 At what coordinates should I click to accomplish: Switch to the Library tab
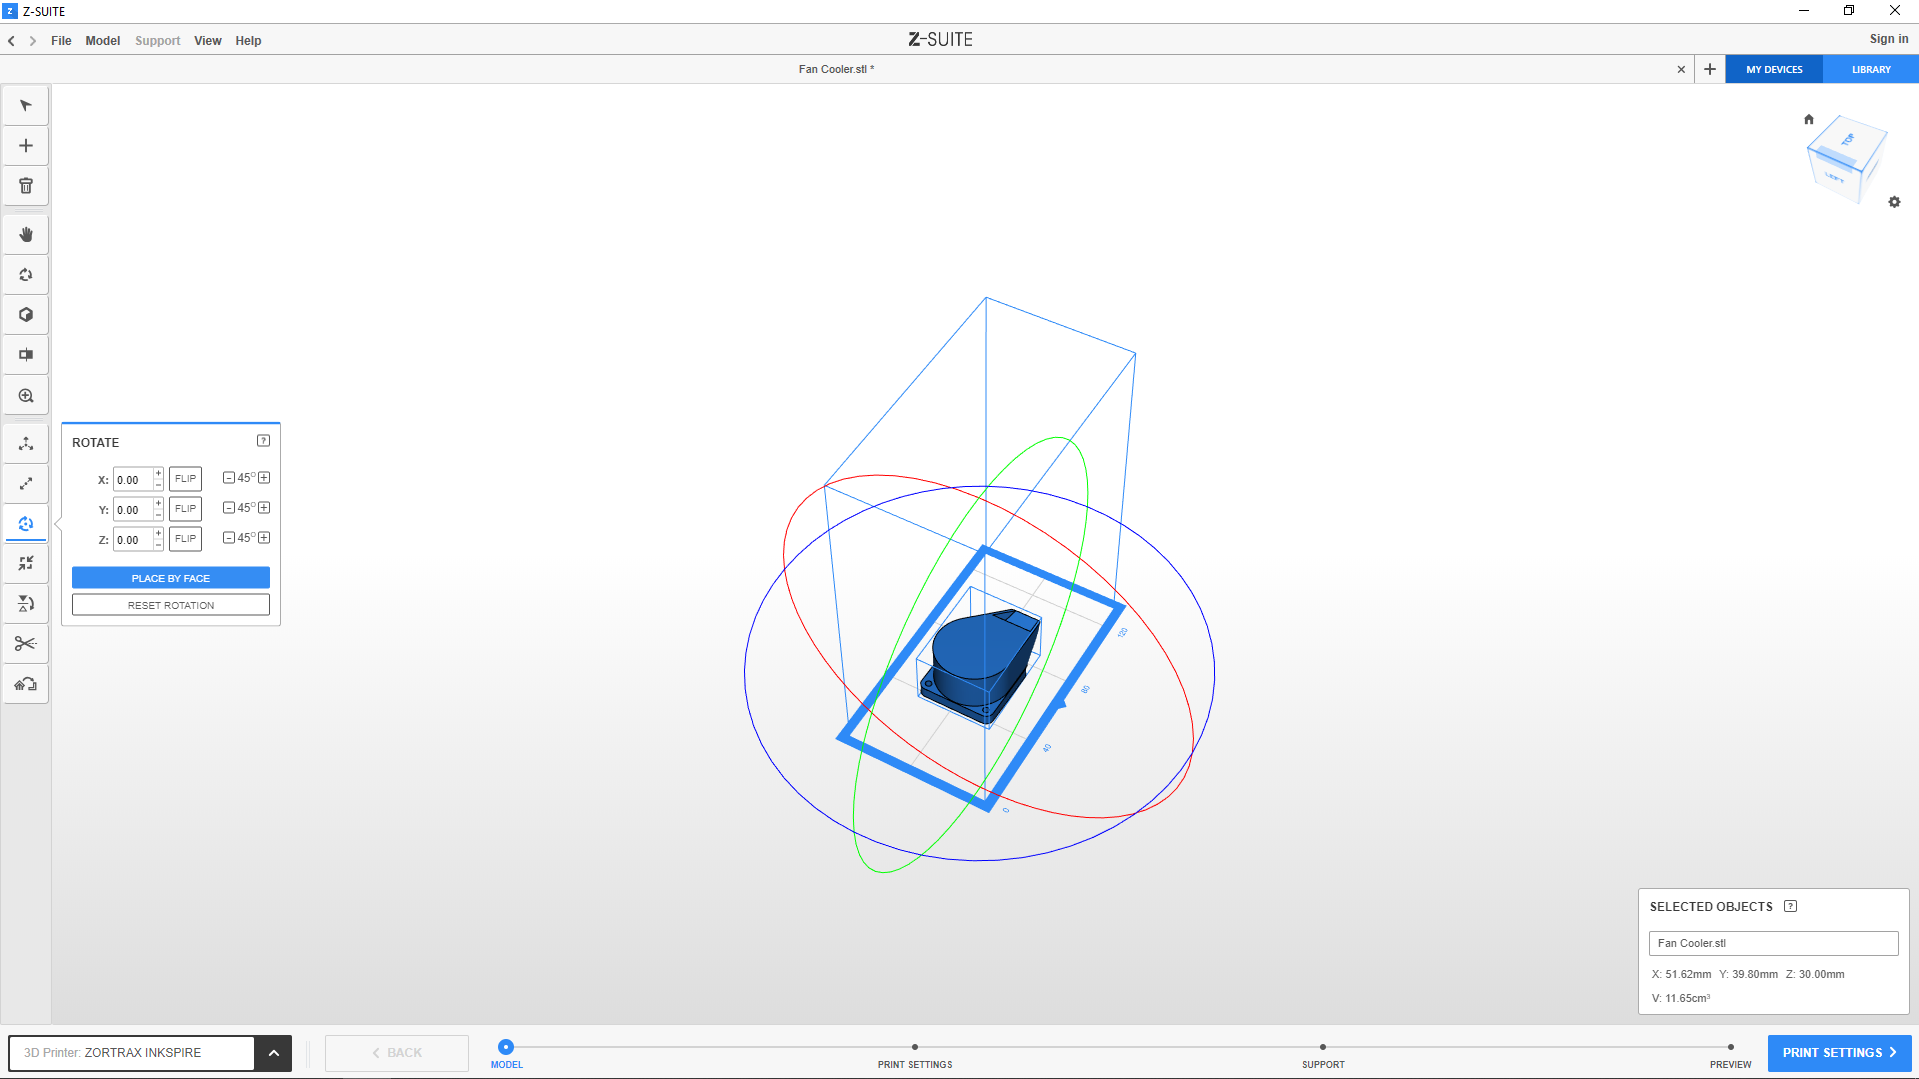(x=1870, y=70)
